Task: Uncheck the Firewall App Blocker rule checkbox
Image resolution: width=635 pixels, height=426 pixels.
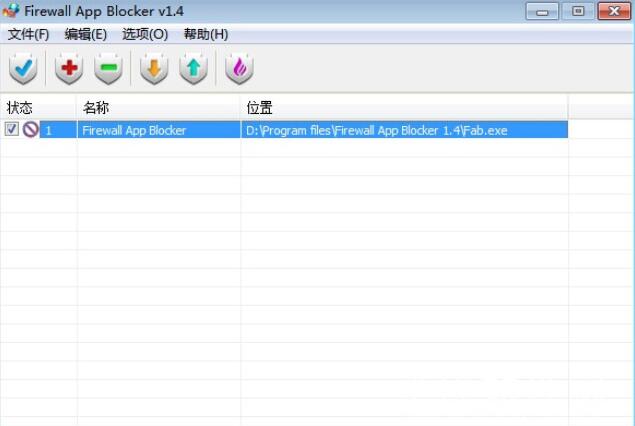Action: (x=12, y=130)
